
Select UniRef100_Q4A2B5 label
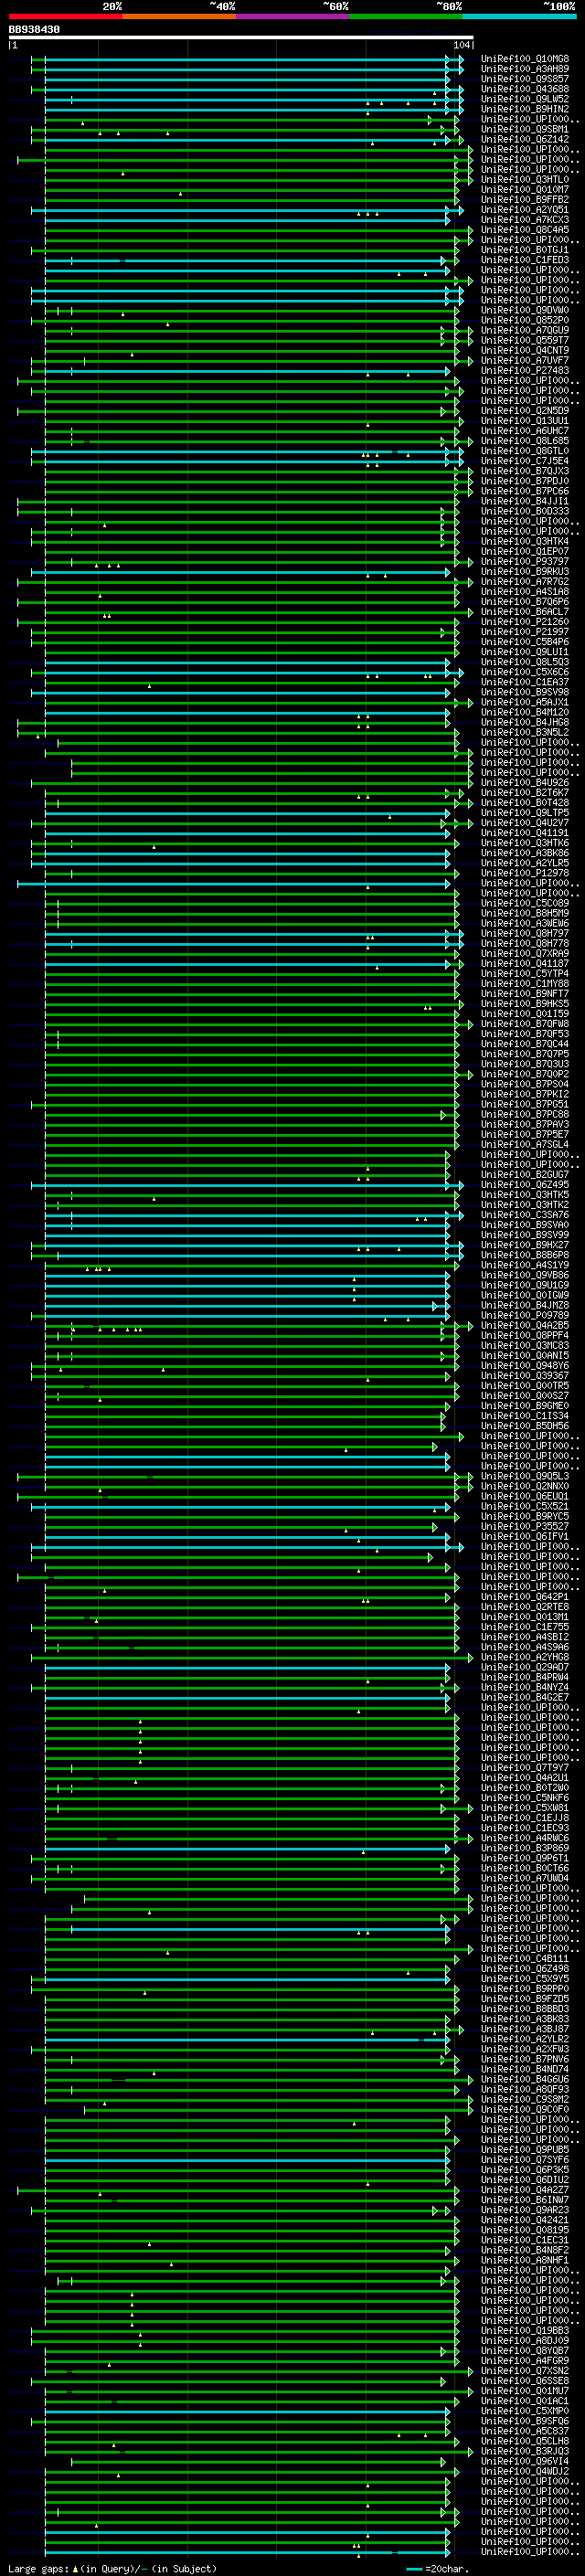point(525,1325)
